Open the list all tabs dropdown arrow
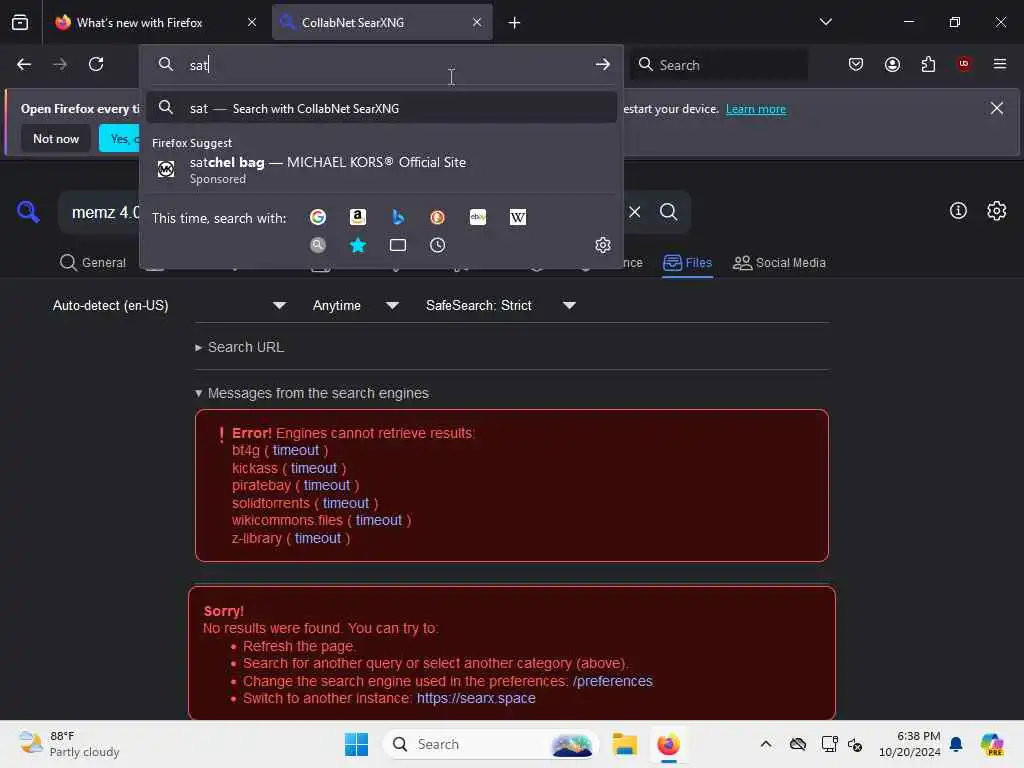This screenshot has height=768, width=1024. coord(825,22)
